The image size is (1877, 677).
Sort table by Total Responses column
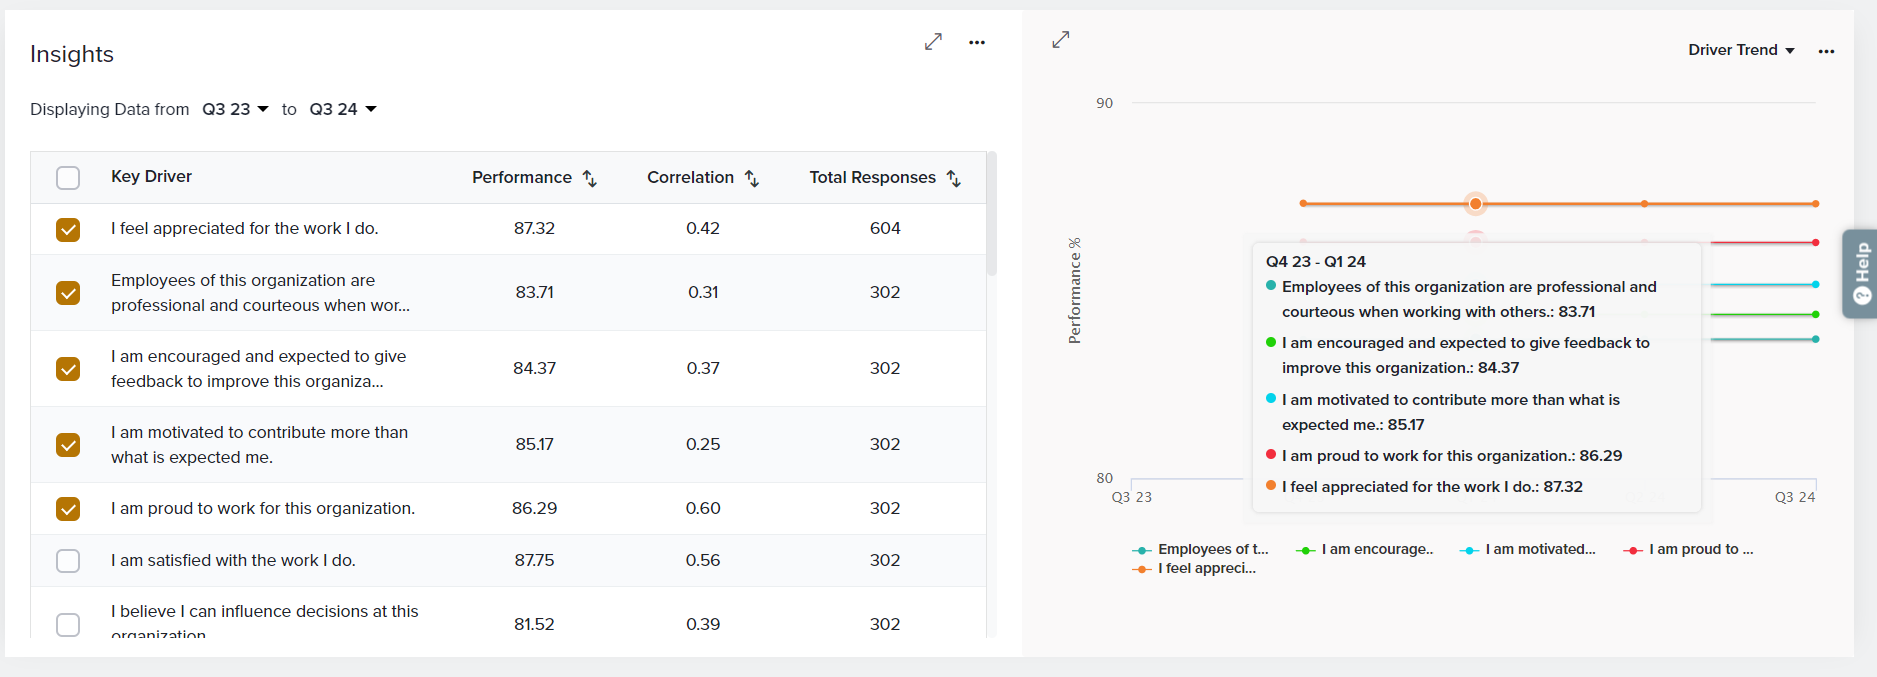954,178
